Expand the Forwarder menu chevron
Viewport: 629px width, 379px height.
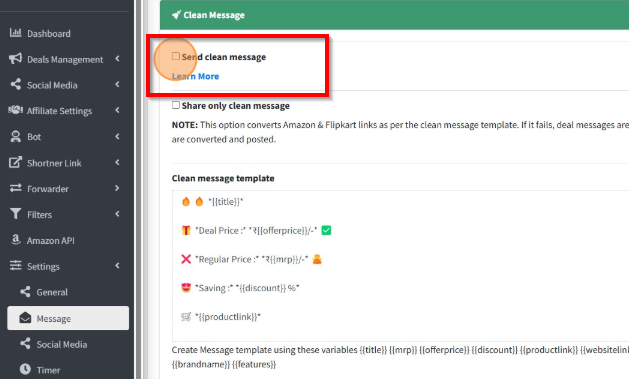tap(117, 188)
